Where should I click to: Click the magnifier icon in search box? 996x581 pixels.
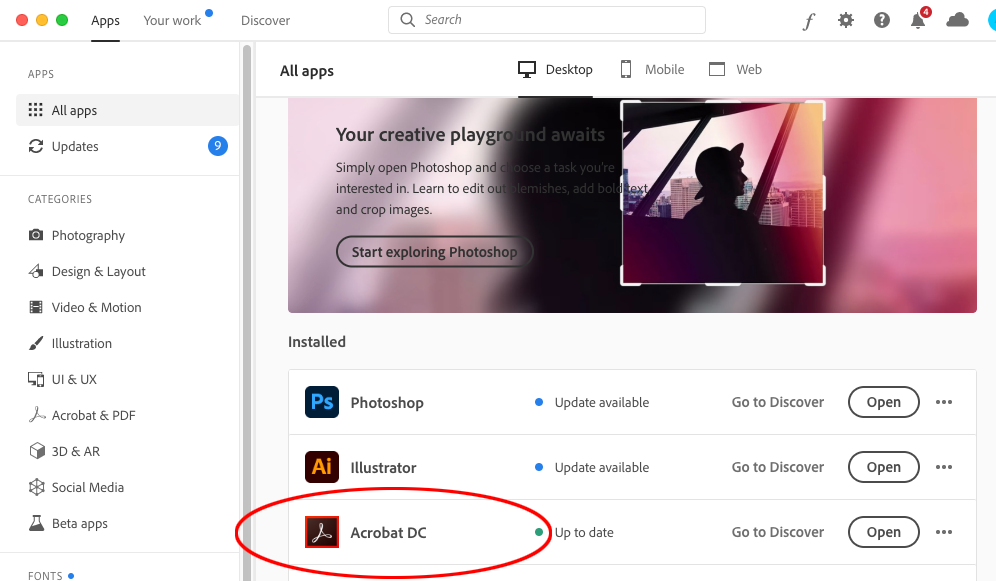407,20
